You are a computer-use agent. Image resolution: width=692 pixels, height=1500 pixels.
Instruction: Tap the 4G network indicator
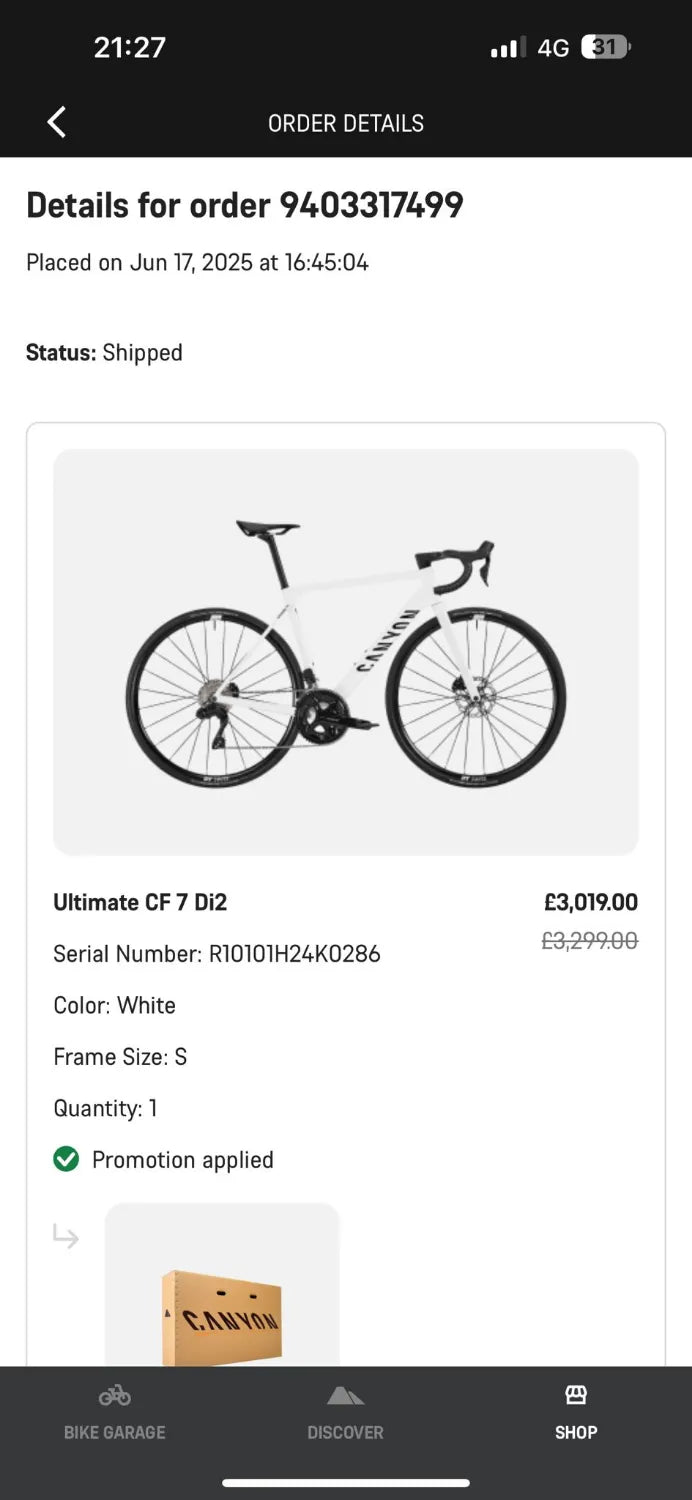[553, 46]
